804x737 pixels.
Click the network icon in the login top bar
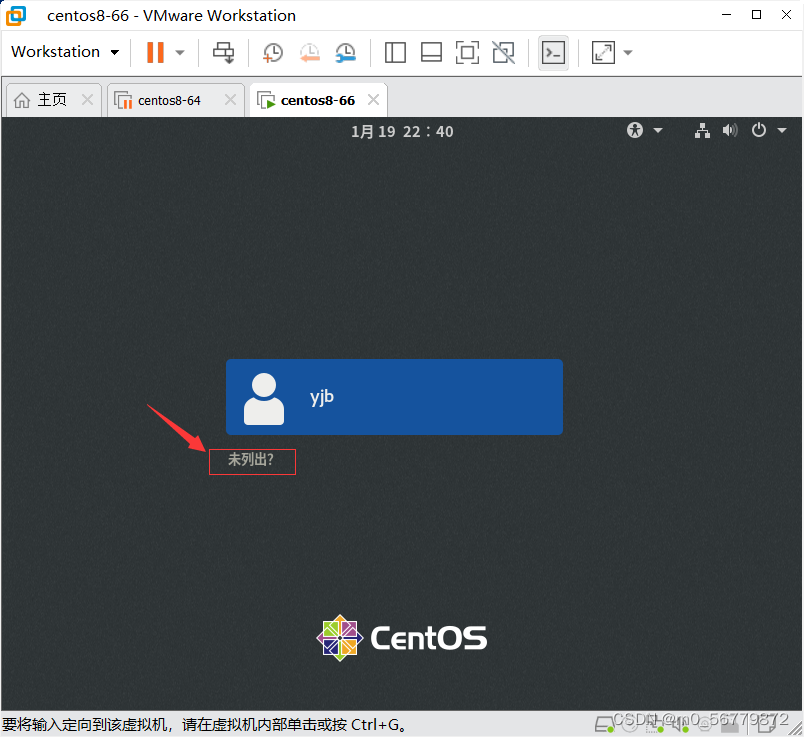(701, 130)
